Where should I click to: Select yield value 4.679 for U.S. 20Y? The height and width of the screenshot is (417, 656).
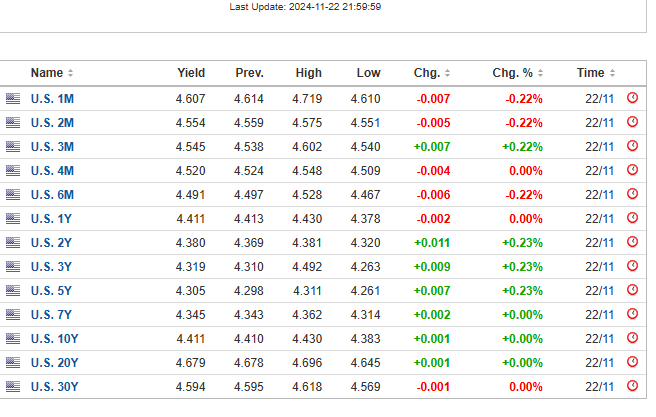click(x=190, y=363)
